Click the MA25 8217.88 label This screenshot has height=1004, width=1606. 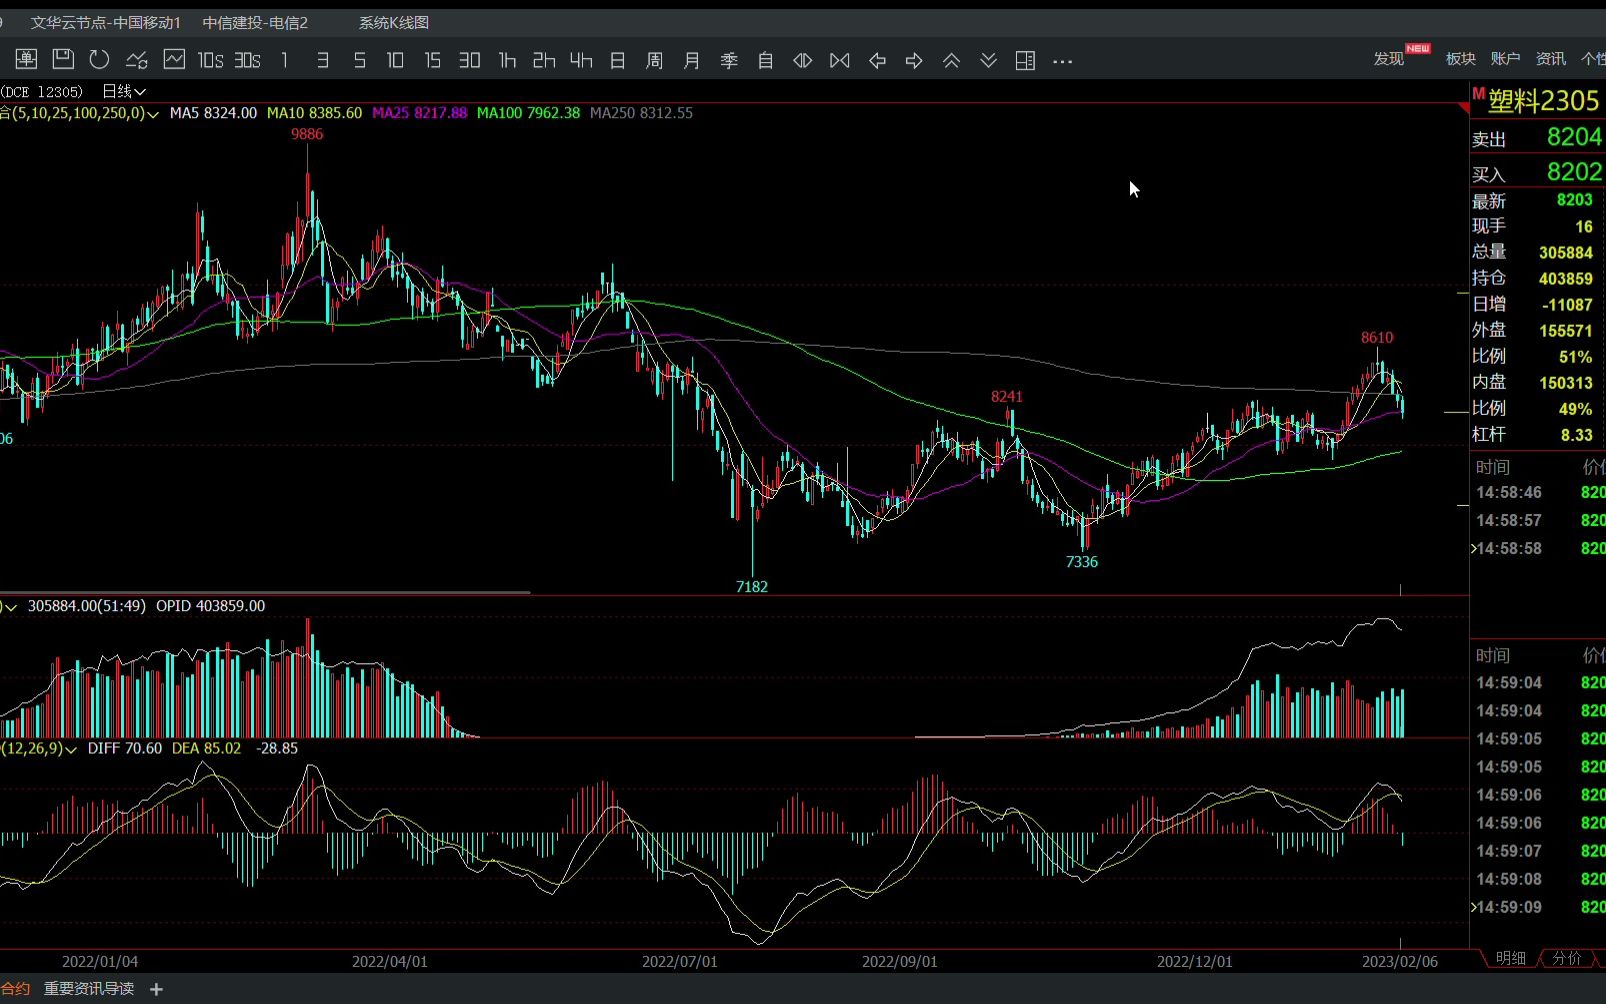tap(419, 113)
